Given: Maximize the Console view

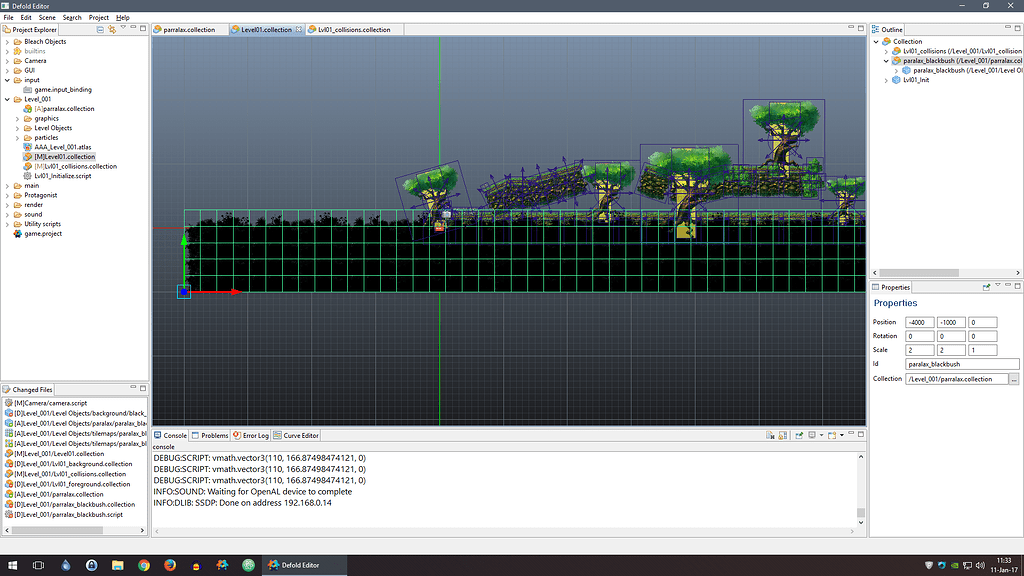Looking at the screenshot, I should click(861, 435).
